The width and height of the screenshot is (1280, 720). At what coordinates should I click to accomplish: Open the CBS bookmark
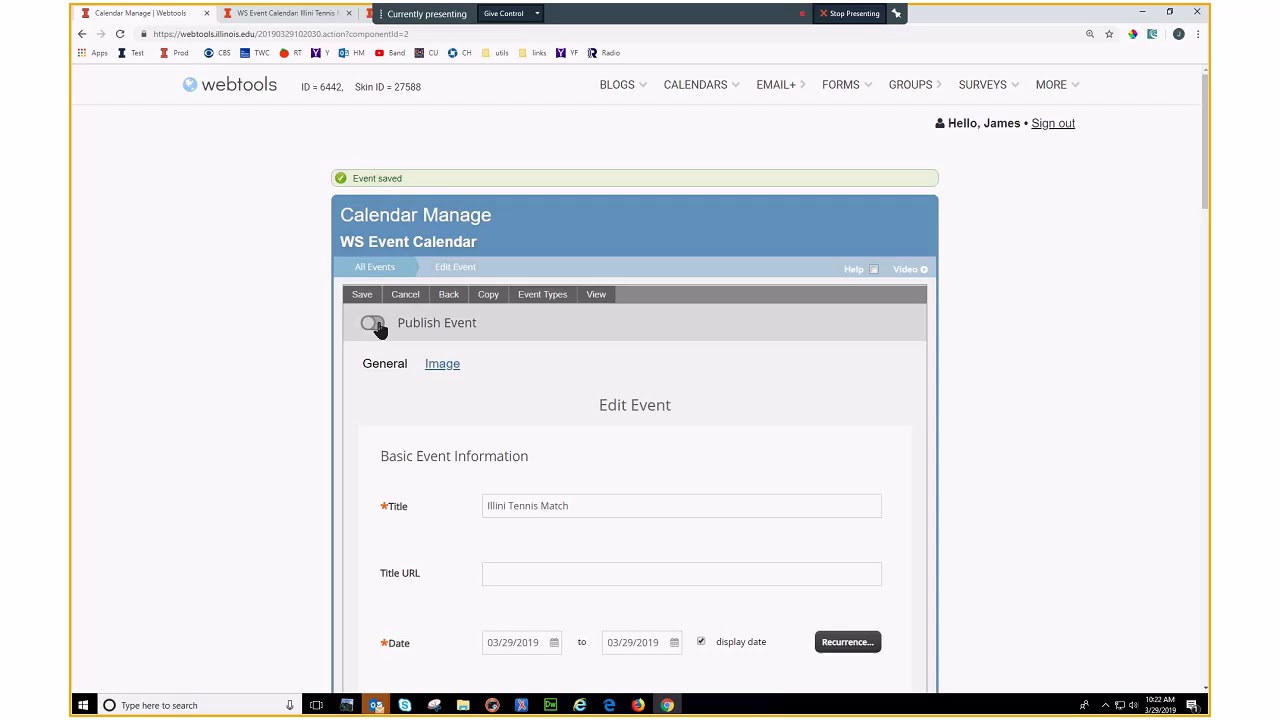pos(217,53)
